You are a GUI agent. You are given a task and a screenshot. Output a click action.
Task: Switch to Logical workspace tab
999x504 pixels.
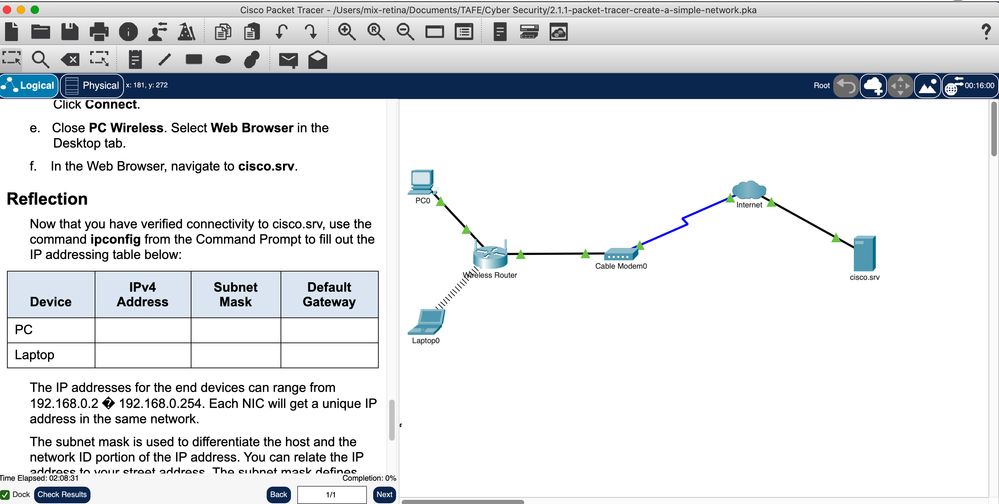pos(29,85)
